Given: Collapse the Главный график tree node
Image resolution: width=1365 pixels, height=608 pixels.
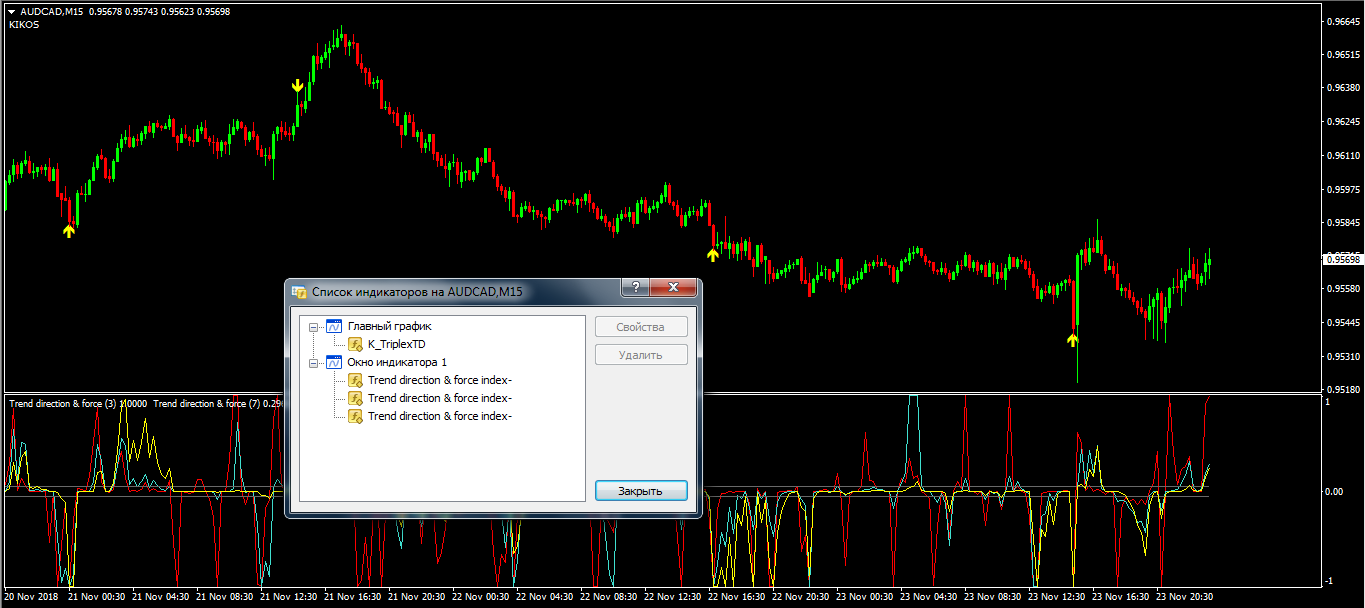Looking at the screenshot, I should [314, 327].
